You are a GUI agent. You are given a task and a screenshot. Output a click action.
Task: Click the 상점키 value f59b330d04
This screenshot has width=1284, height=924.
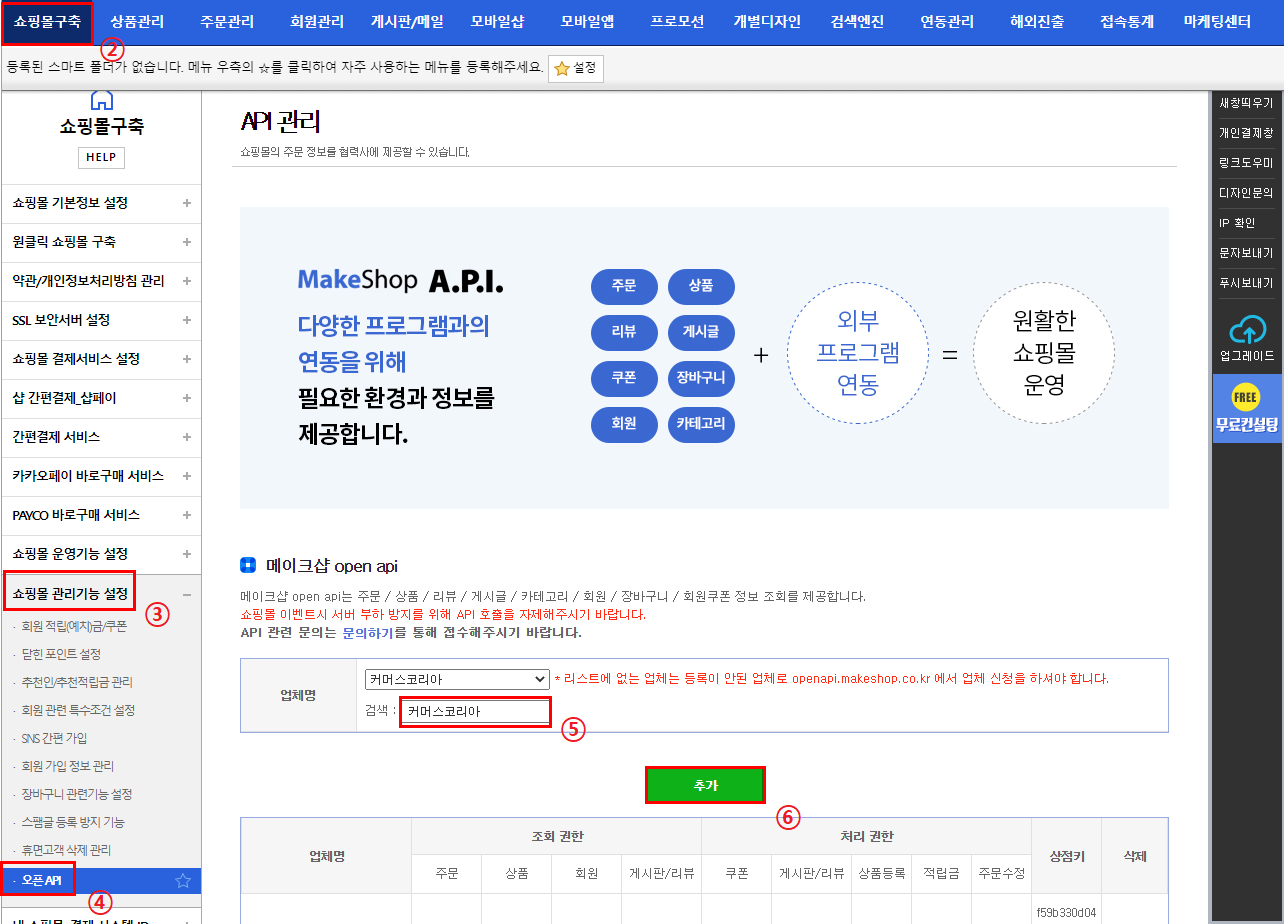click(1066, 912)
